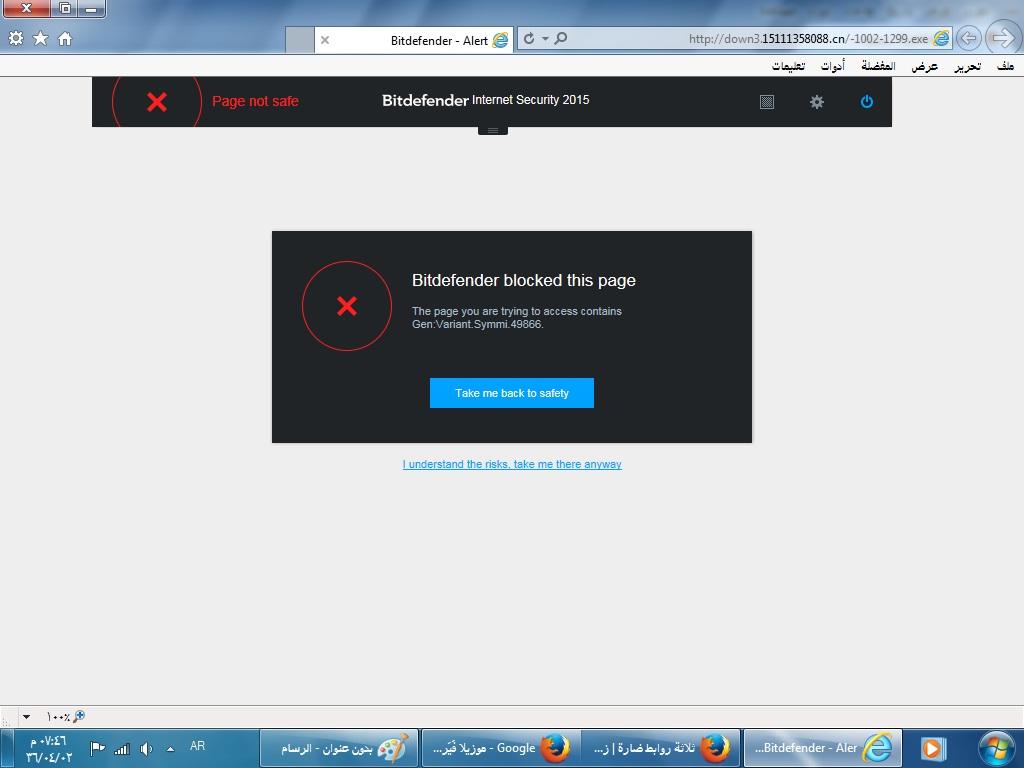Open a new blank tab
This screenshot has height=768, width=1024.
click(300, 40)
